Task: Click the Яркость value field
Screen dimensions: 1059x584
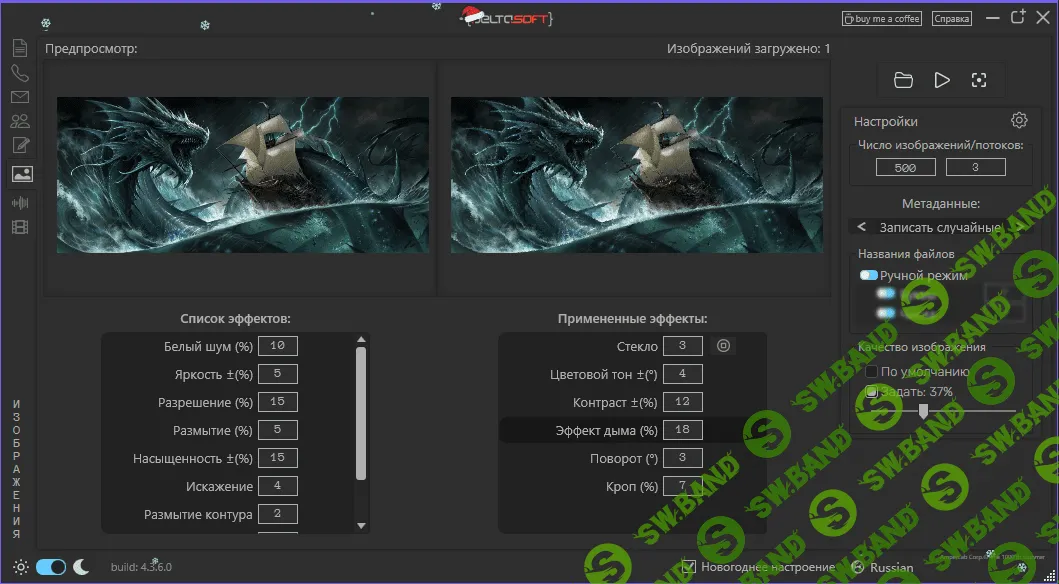Action: click(278, 374)
